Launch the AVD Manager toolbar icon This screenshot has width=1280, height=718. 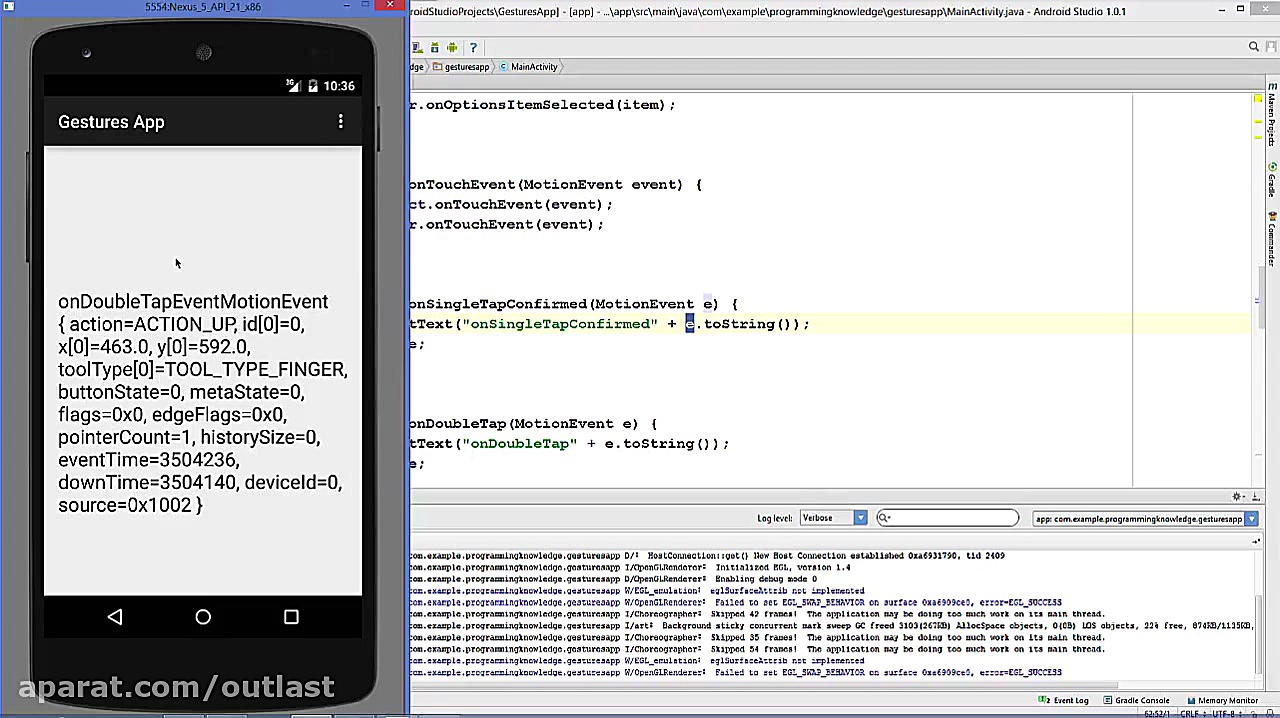415,47
